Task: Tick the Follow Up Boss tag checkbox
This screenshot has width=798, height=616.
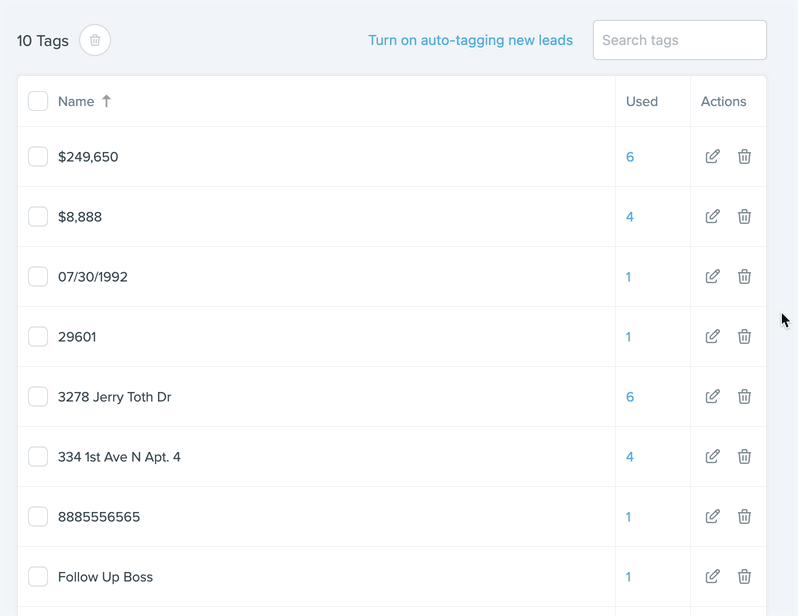Action: click(38, 577)
